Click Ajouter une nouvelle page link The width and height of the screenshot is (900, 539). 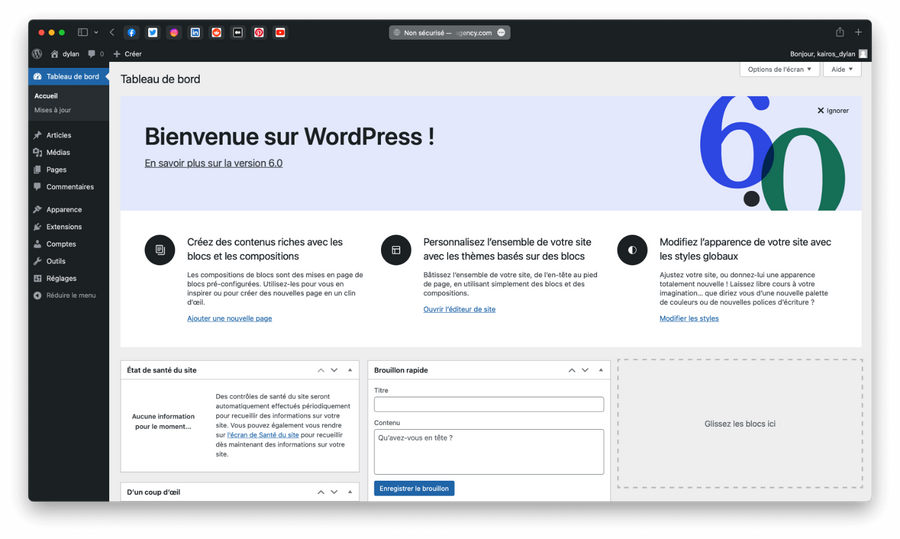(x=230, y=318)
